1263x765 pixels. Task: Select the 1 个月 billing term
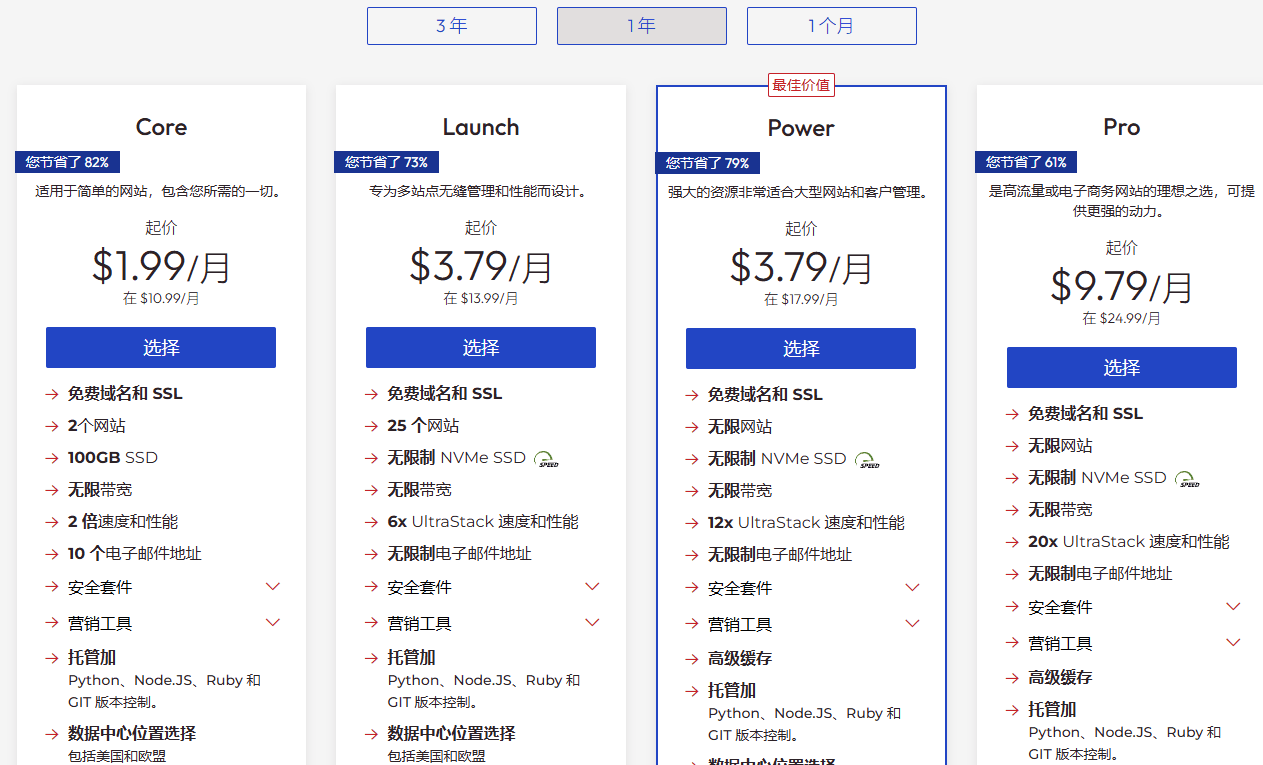(x=831, y=25)
